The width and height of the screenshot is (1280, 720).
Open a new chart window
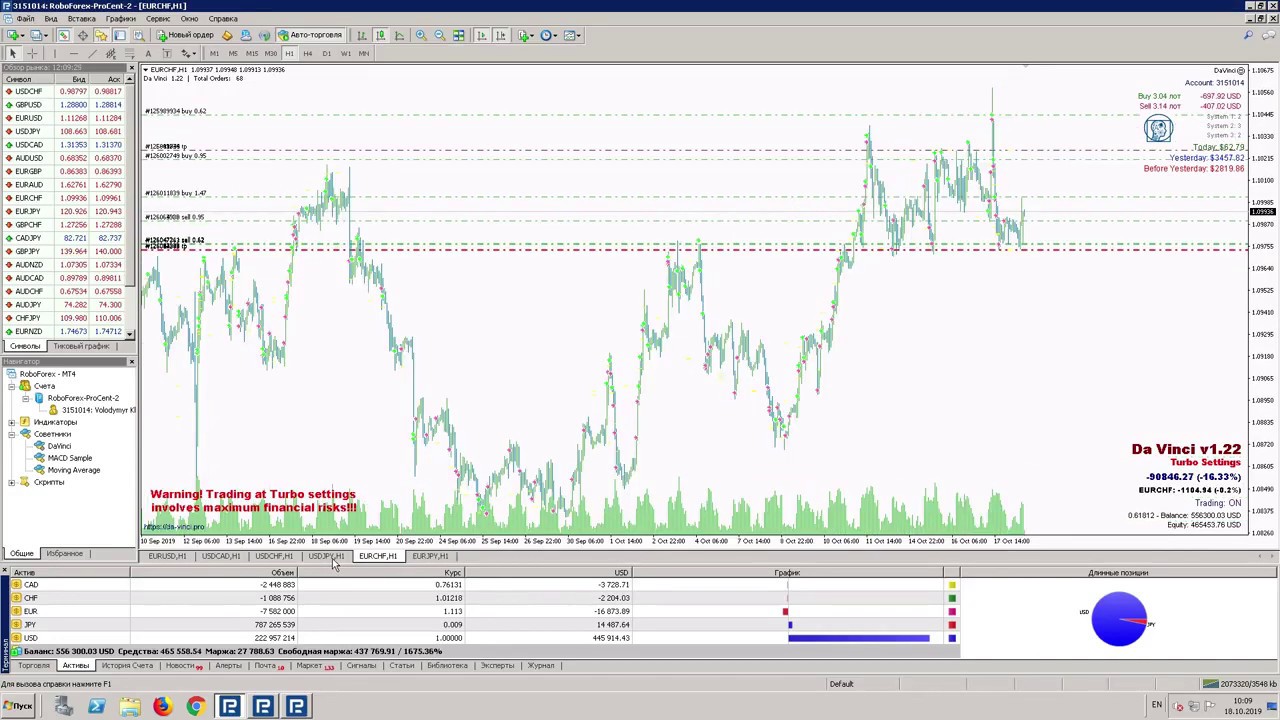(x=13, y=35)
